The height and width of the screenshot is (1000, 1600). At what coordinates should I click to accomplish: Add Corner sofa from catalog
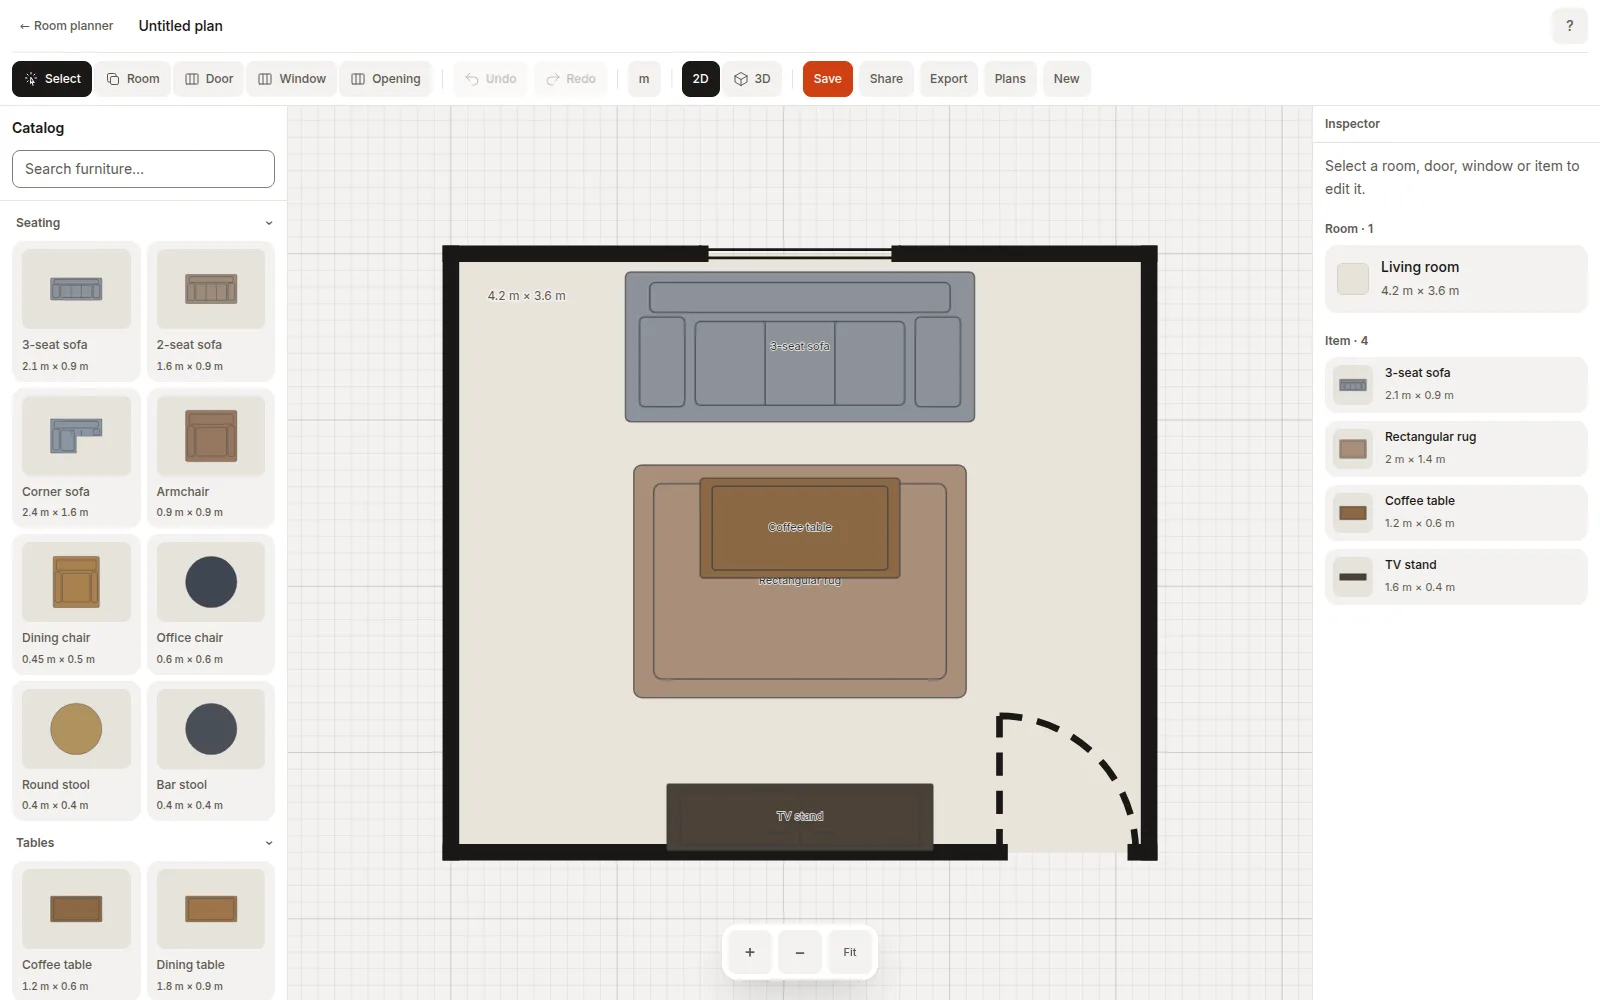click(x=76, y=458)
